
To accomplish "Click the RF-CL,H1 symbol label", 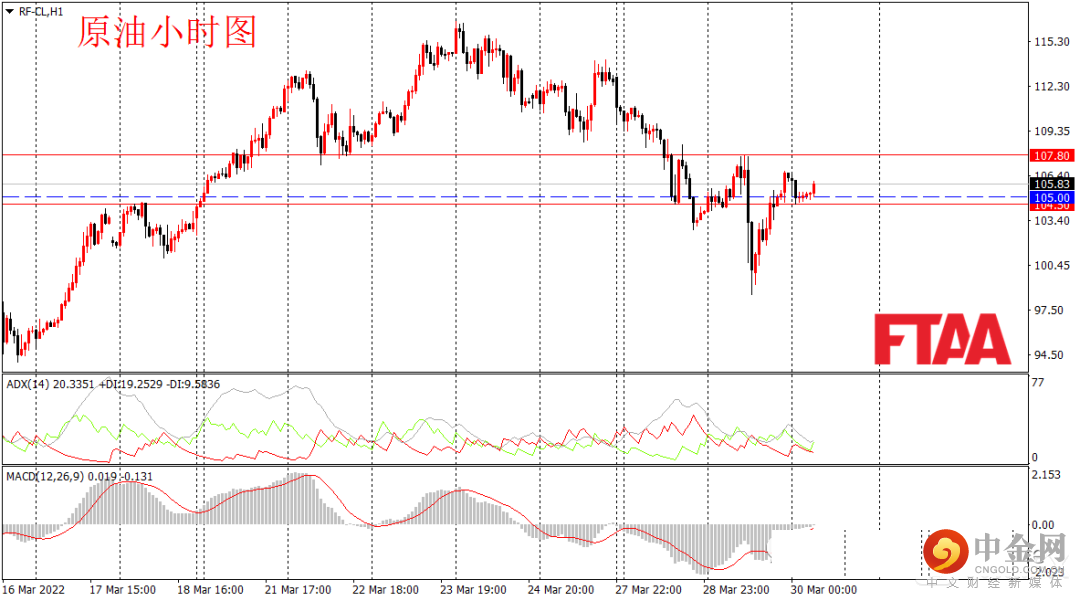I will point(41,12).
